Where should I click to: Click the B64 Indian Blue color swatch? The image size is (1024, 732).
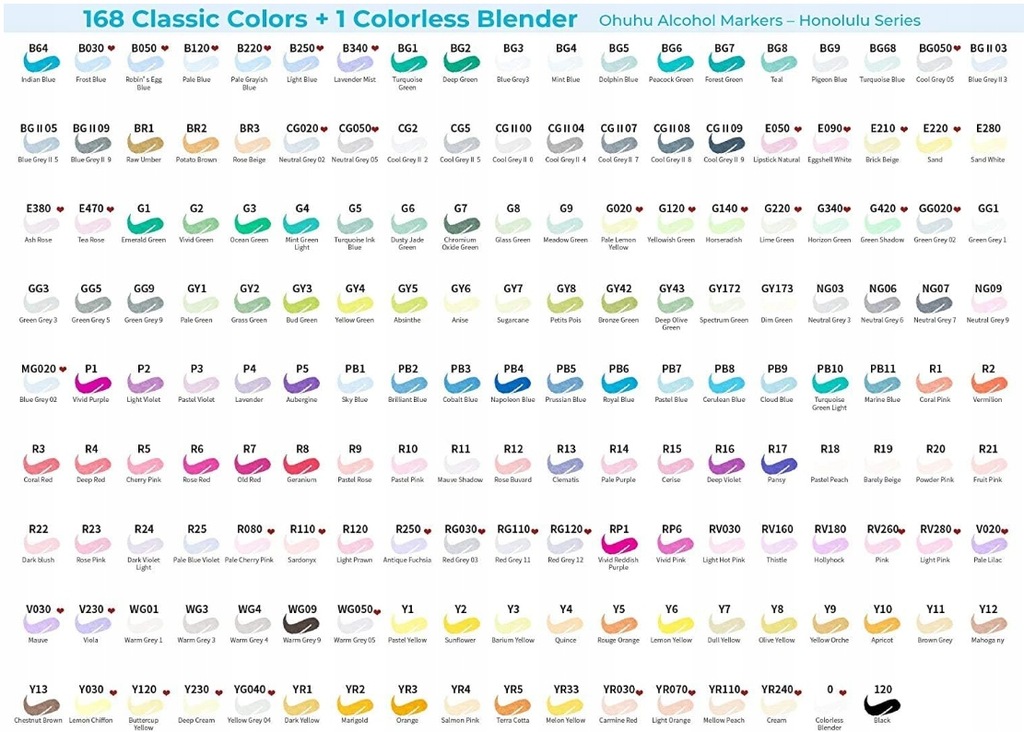click(41, 63)
